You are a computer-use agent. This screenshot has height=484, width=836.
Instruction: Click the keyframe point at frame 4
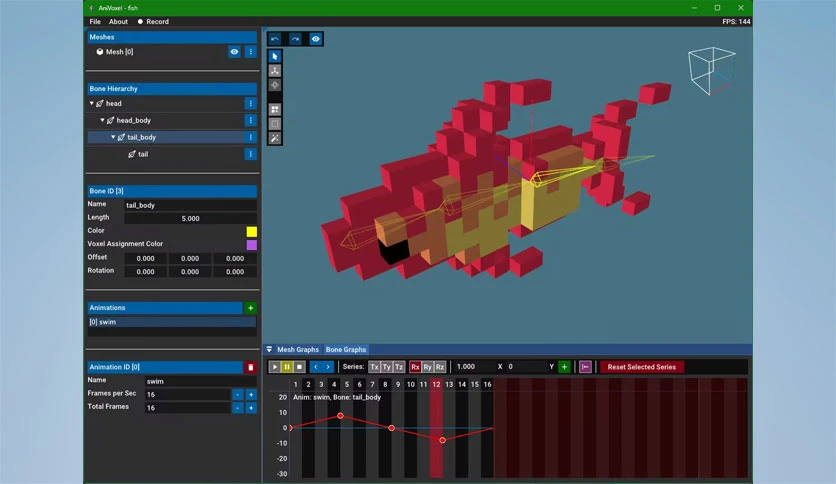tap(340, 416)
